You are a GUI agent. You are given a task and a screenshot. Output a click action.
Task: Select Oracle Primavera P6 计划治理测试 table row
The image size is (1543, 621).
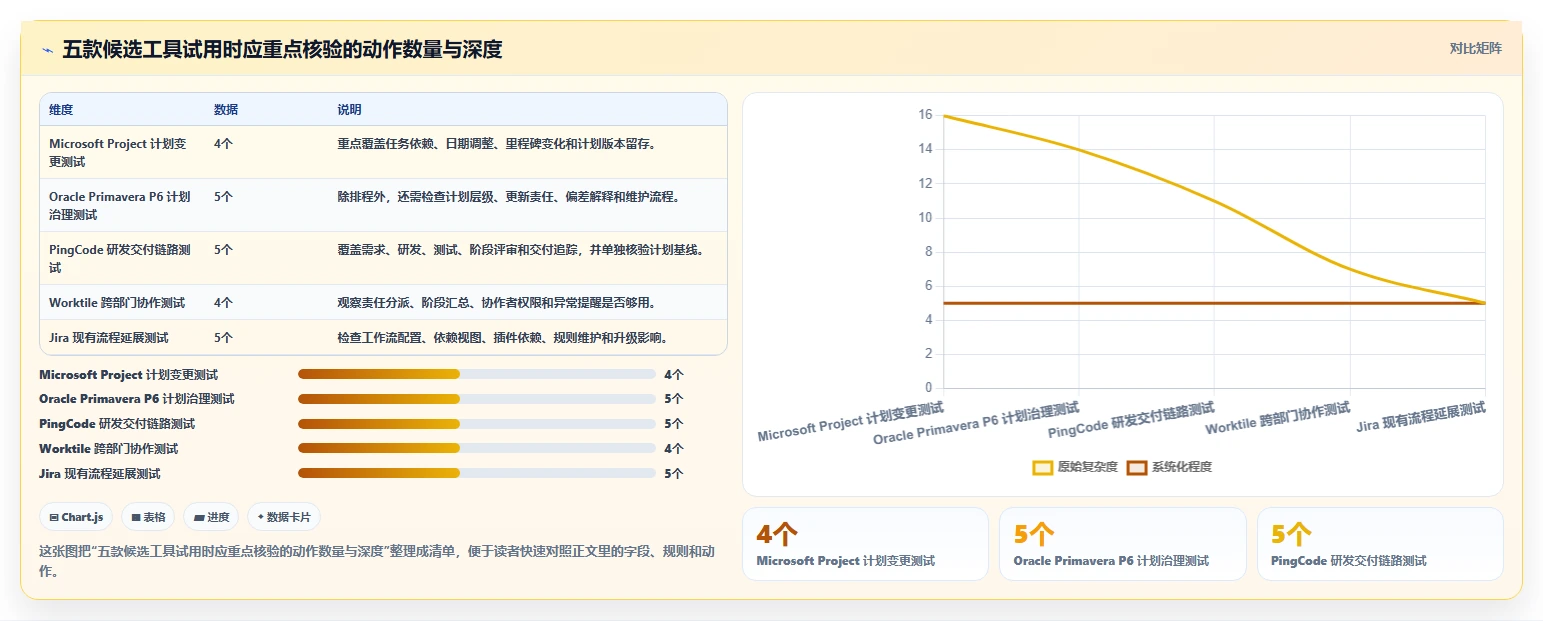[383, 205]
